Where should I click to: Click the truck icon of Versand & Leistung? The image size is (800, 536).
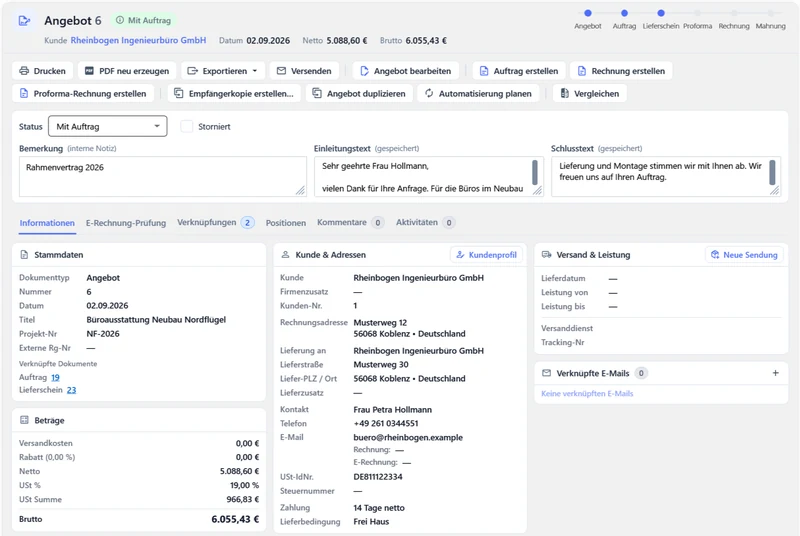coord(546,254)
